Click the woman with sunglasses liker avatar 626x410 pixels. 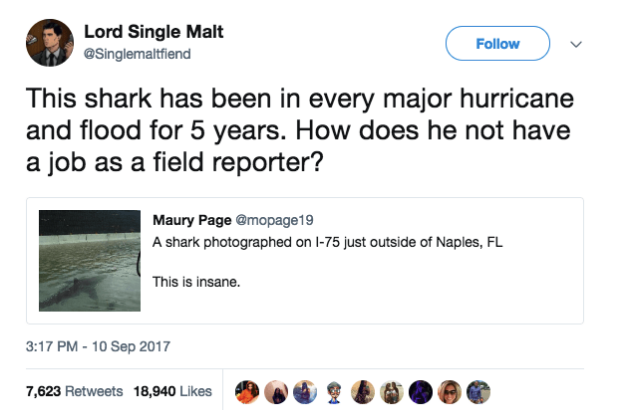[451, 391]
